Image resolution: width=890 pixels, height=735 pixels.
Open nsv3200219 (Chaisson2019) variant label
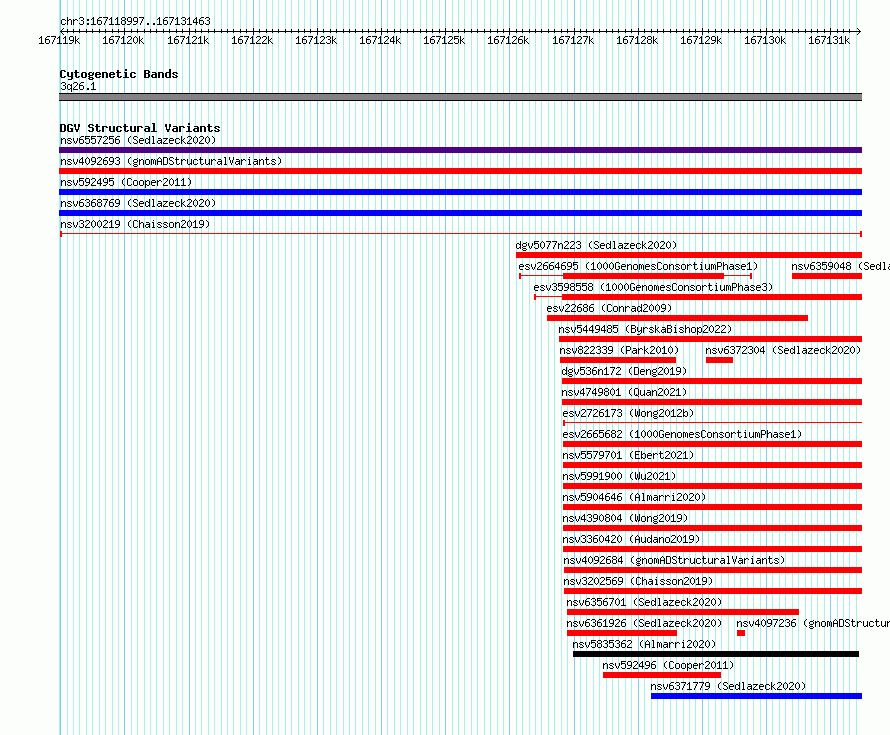[x=135, y=224]
